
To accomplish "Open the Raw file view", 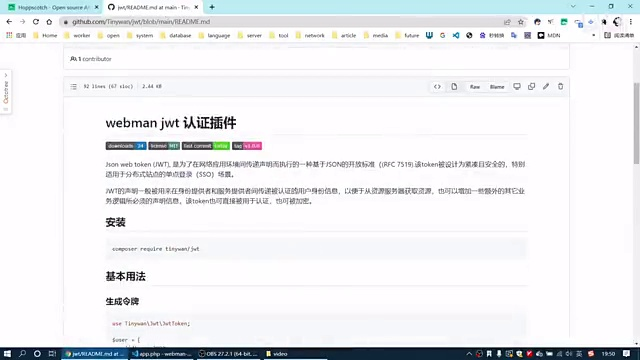I will click(475, 87).
